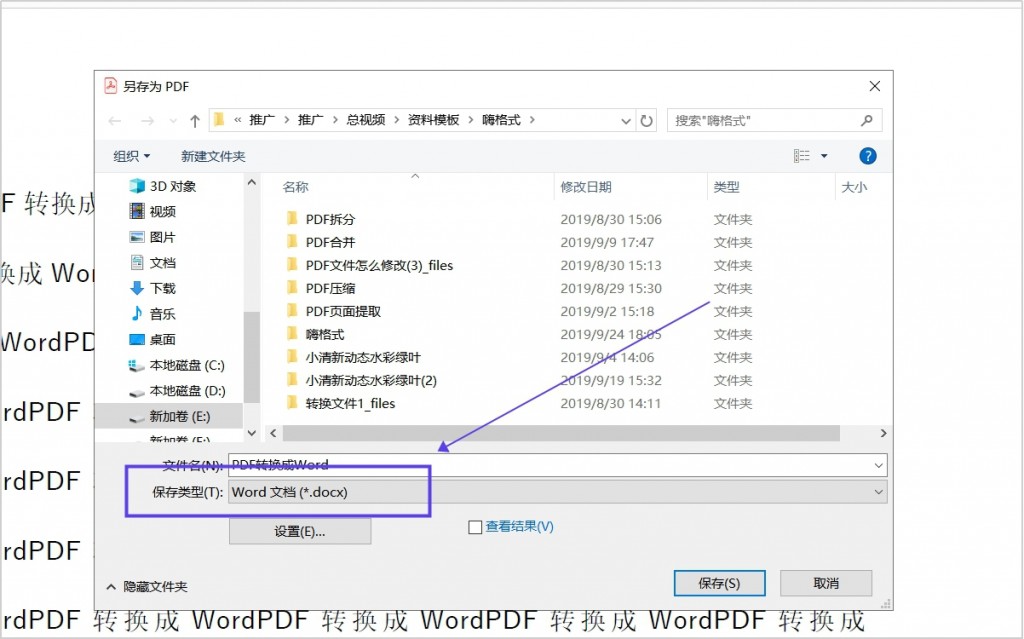Collapse folders with 隐藏文件夹

click(148, 587)
